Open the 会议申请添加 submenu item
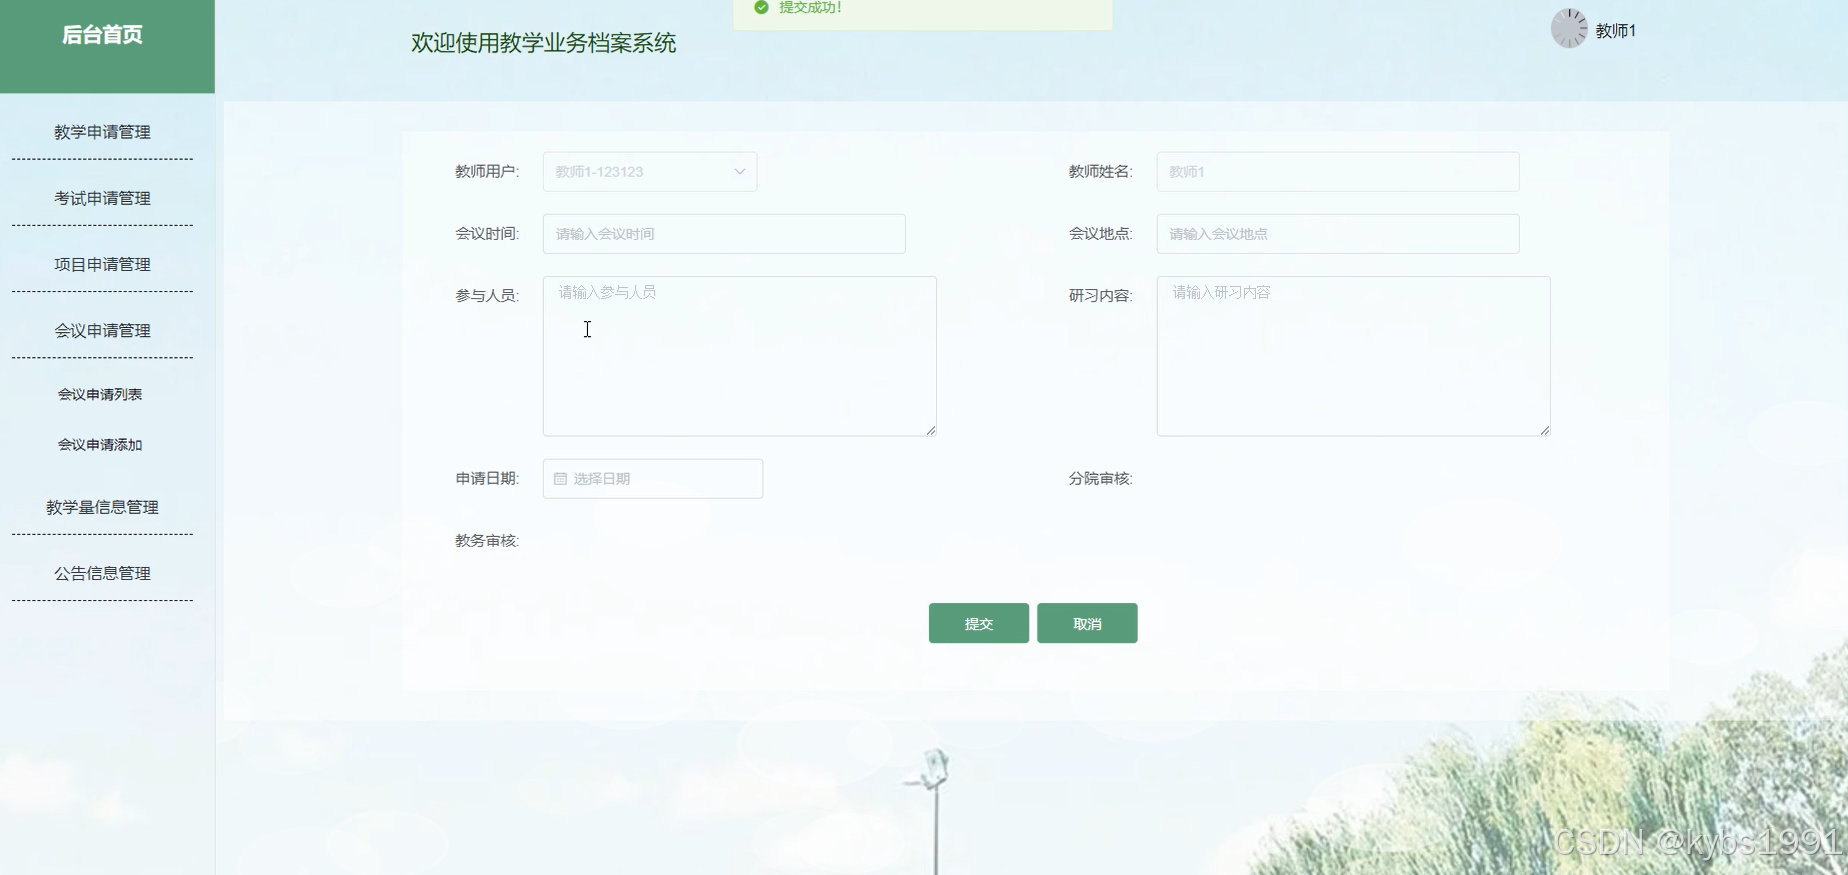1848x875 pixels. [x=100, y=445]
